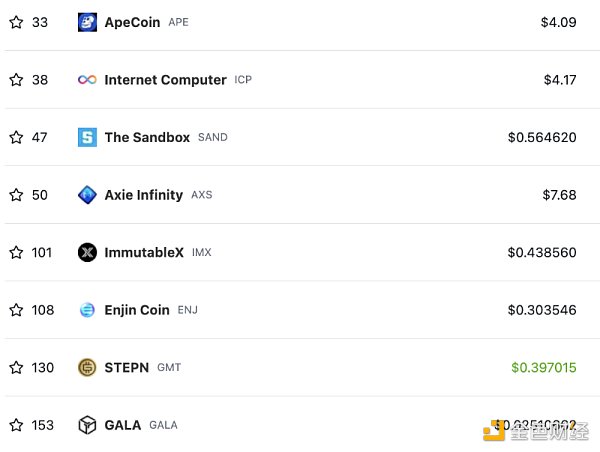Screen dimensions: 600x452
Task: Click The Sandbox blue S logo
Action: [x=87, y=137]
